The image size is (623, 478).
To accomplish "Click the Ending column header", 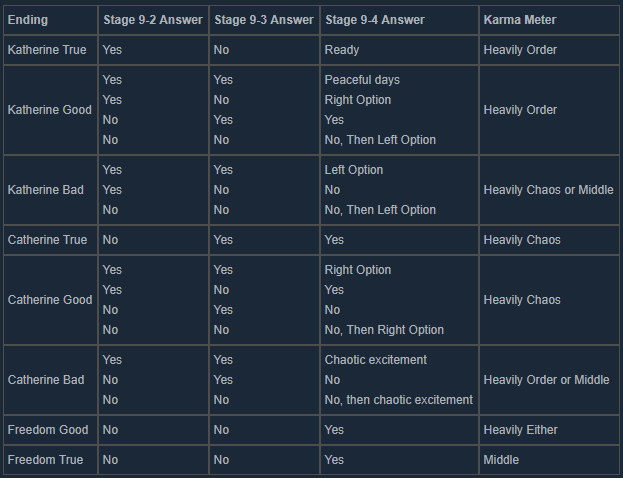I will coord(27,20).
